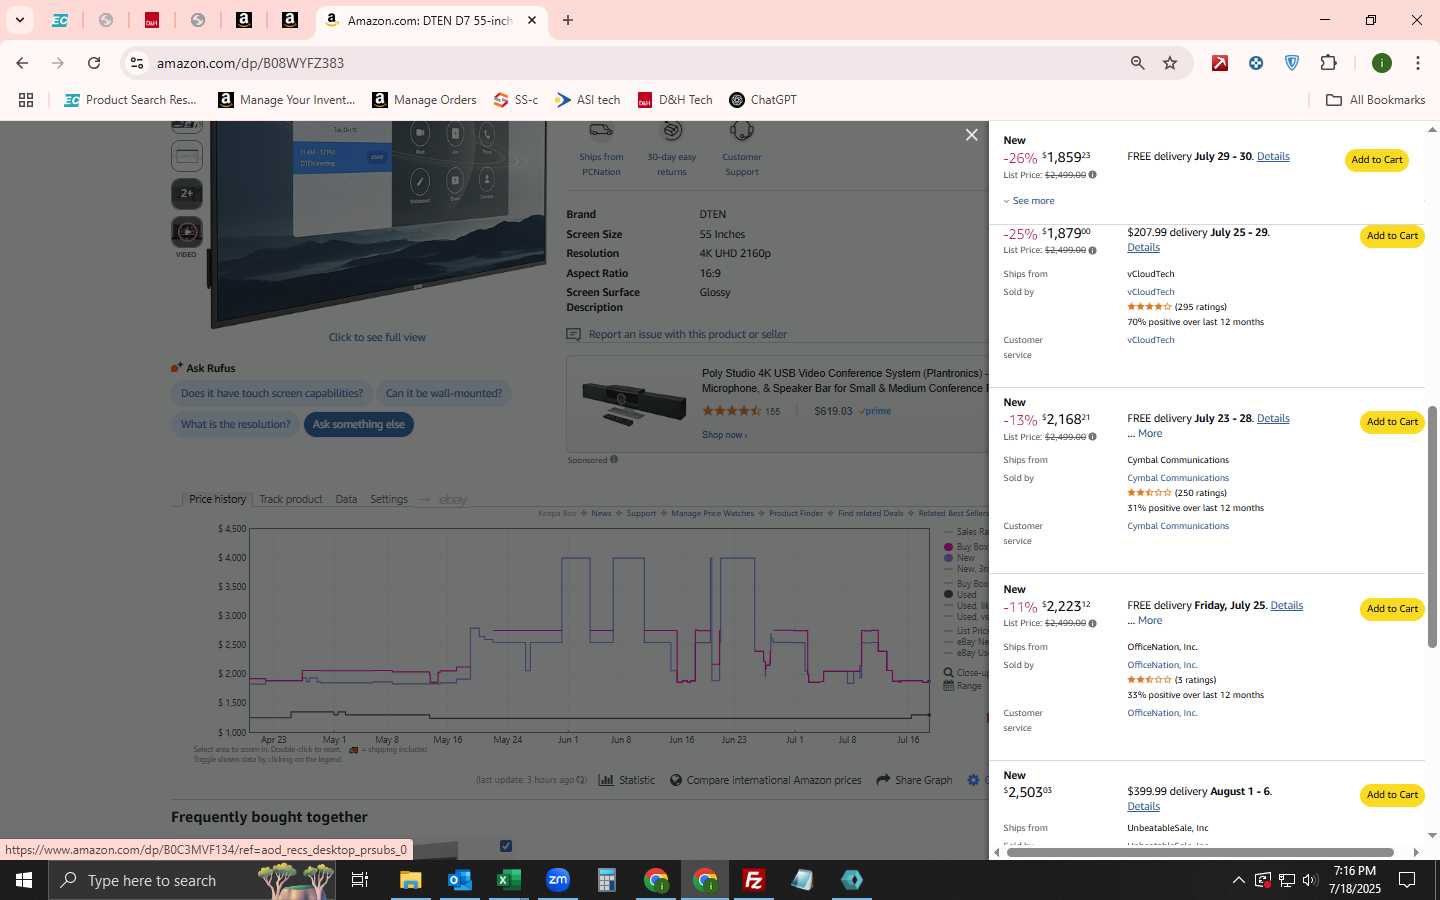Open the All Bookmarks folder
This screenshot has width=1440, height=900.
point(1375,100)
